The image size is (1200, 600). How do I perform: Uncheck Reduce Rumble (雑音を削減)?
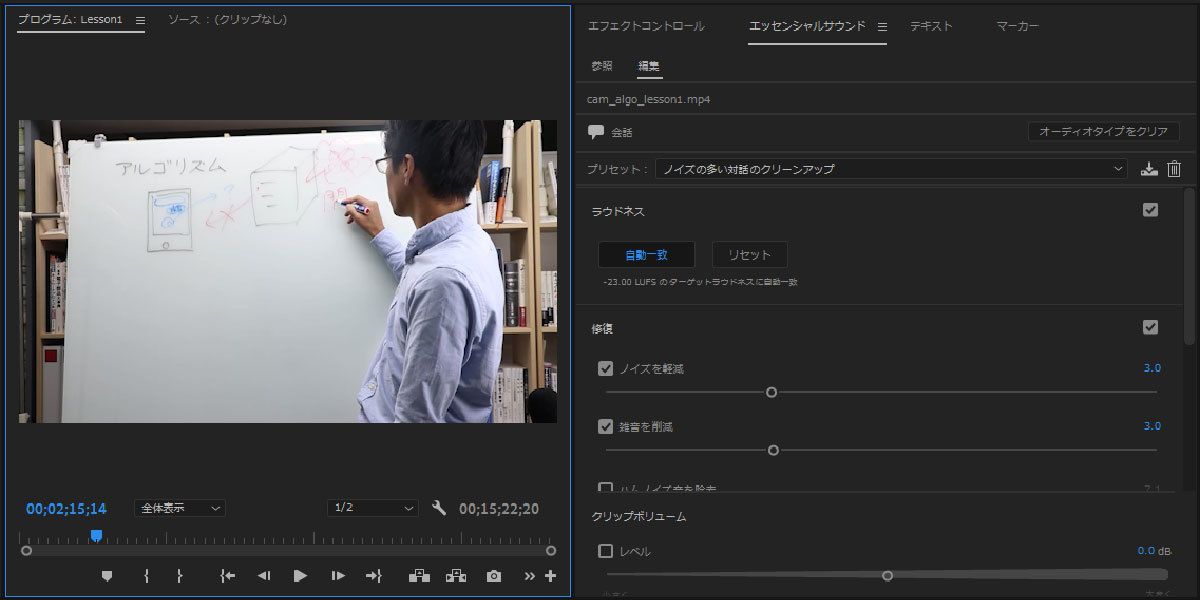605,426
